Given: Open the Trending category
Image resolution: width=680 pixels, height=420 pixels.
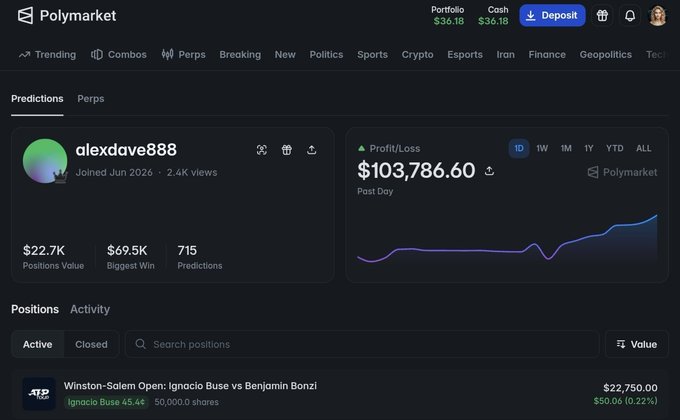Looking at the screenshot, I should [47, 55].
